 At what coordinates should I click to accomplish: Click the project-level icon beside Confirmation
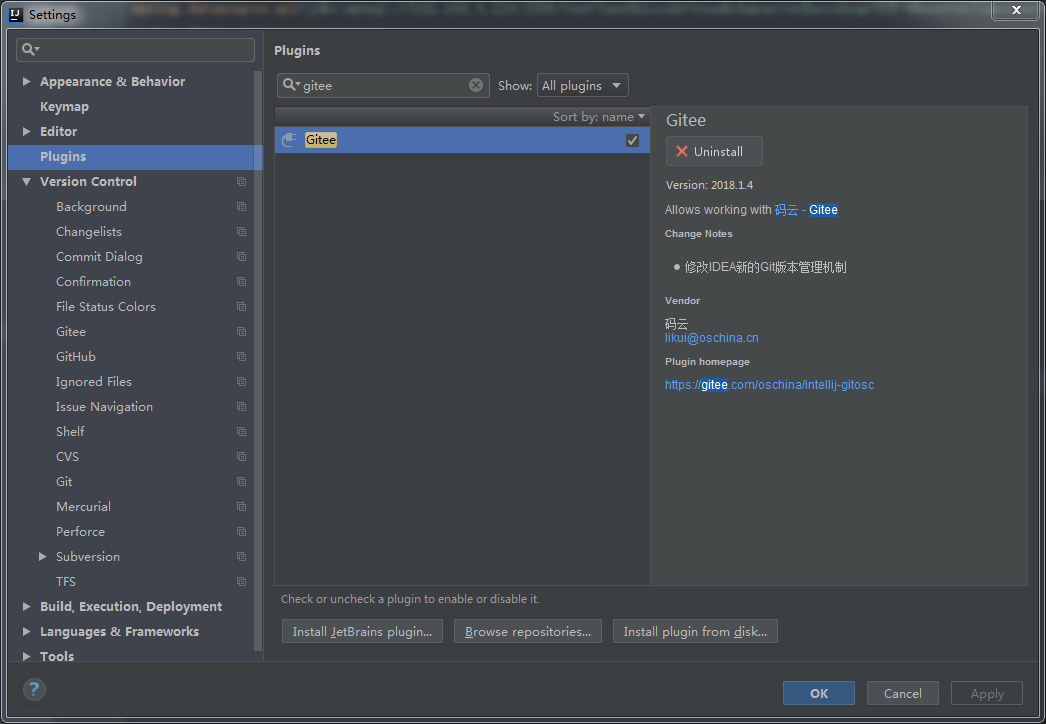coord(241,282)
